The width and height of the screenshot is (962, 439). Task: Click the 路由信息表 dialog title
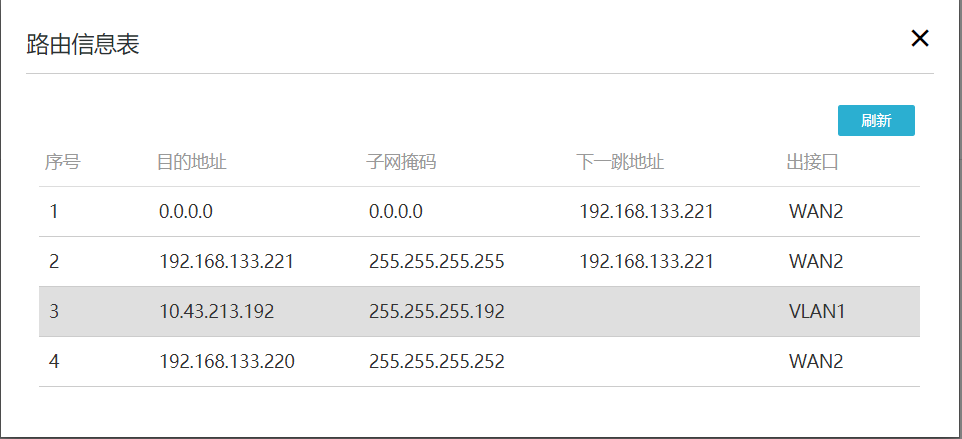pyautogui.click(x=82, y=44)
